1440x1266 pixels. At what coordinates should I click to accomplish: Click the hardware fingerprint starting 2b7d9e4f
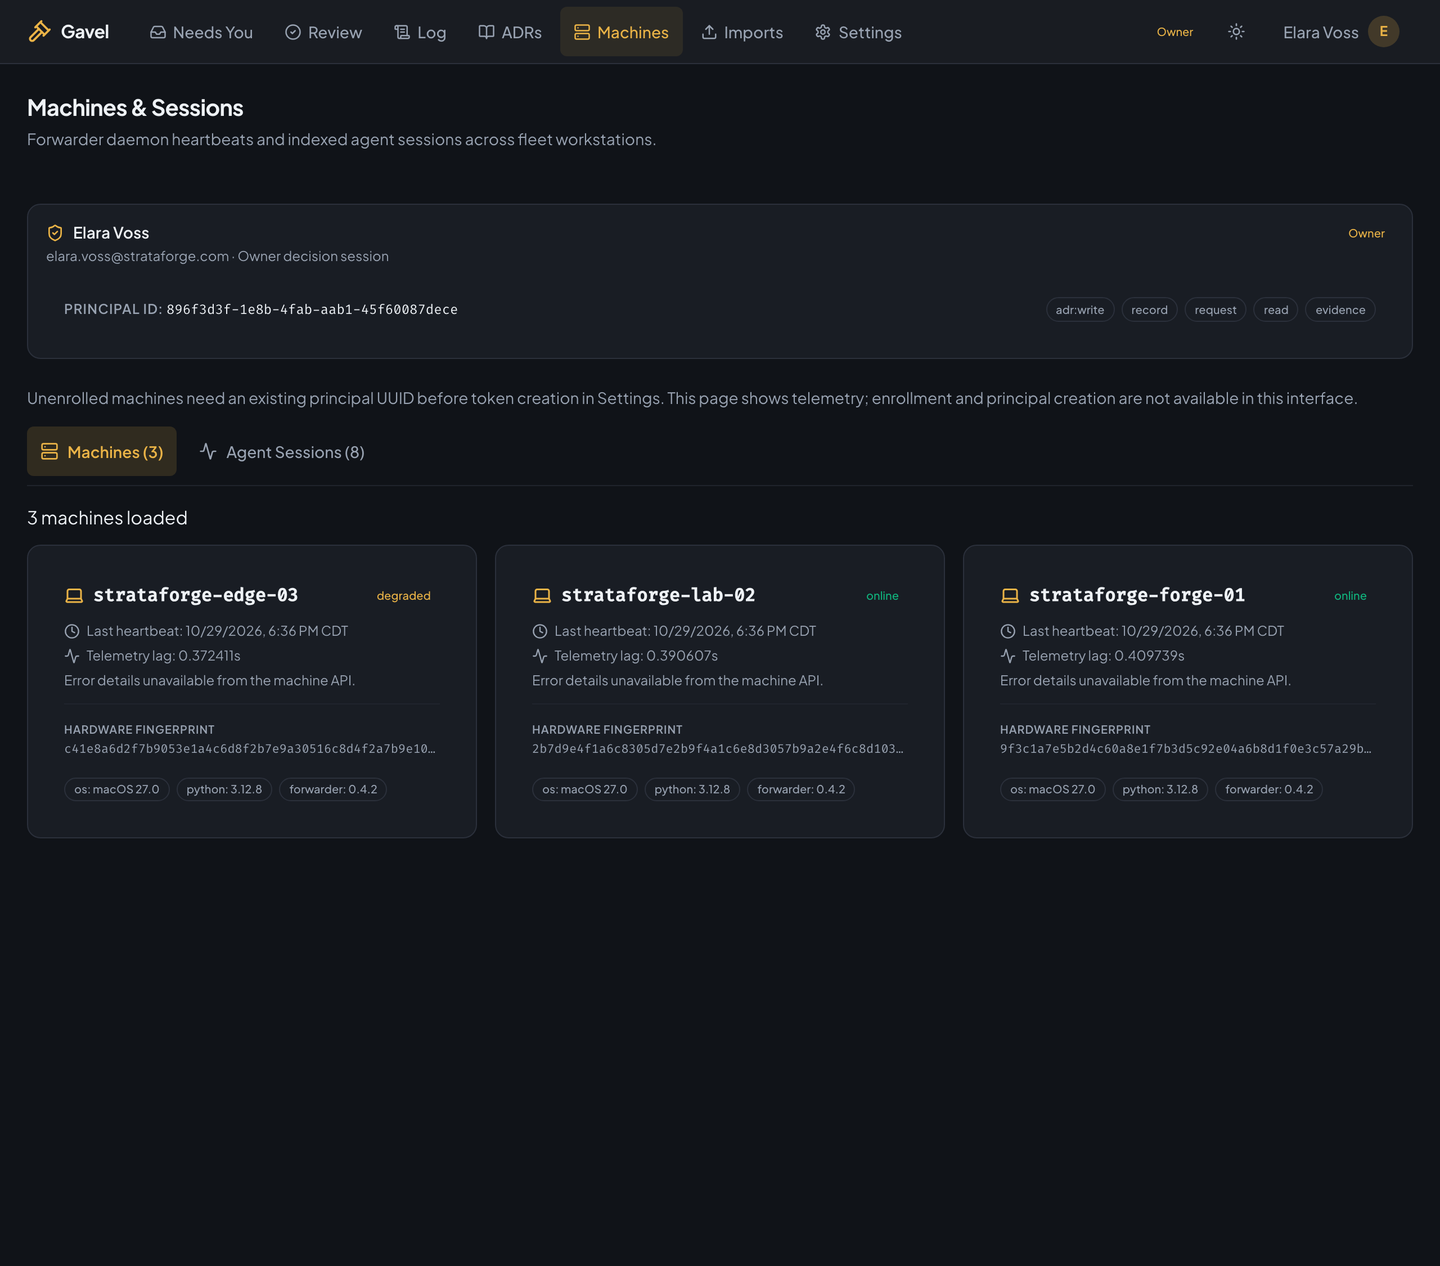click(x=718, y=749)
